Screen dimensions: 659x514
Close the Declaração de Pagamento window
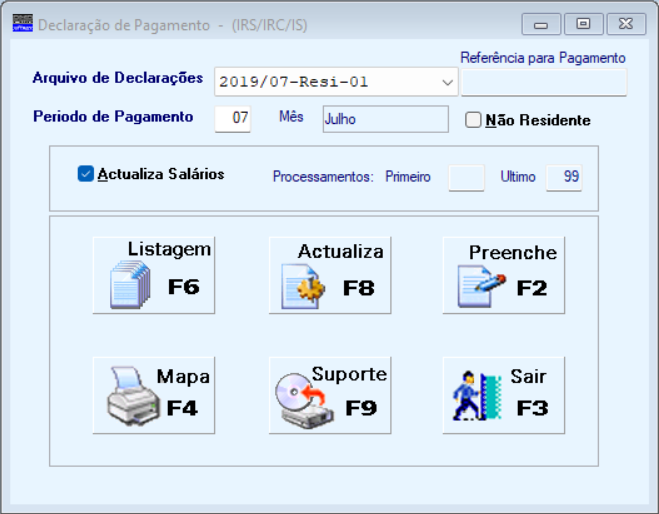[626, 24]
